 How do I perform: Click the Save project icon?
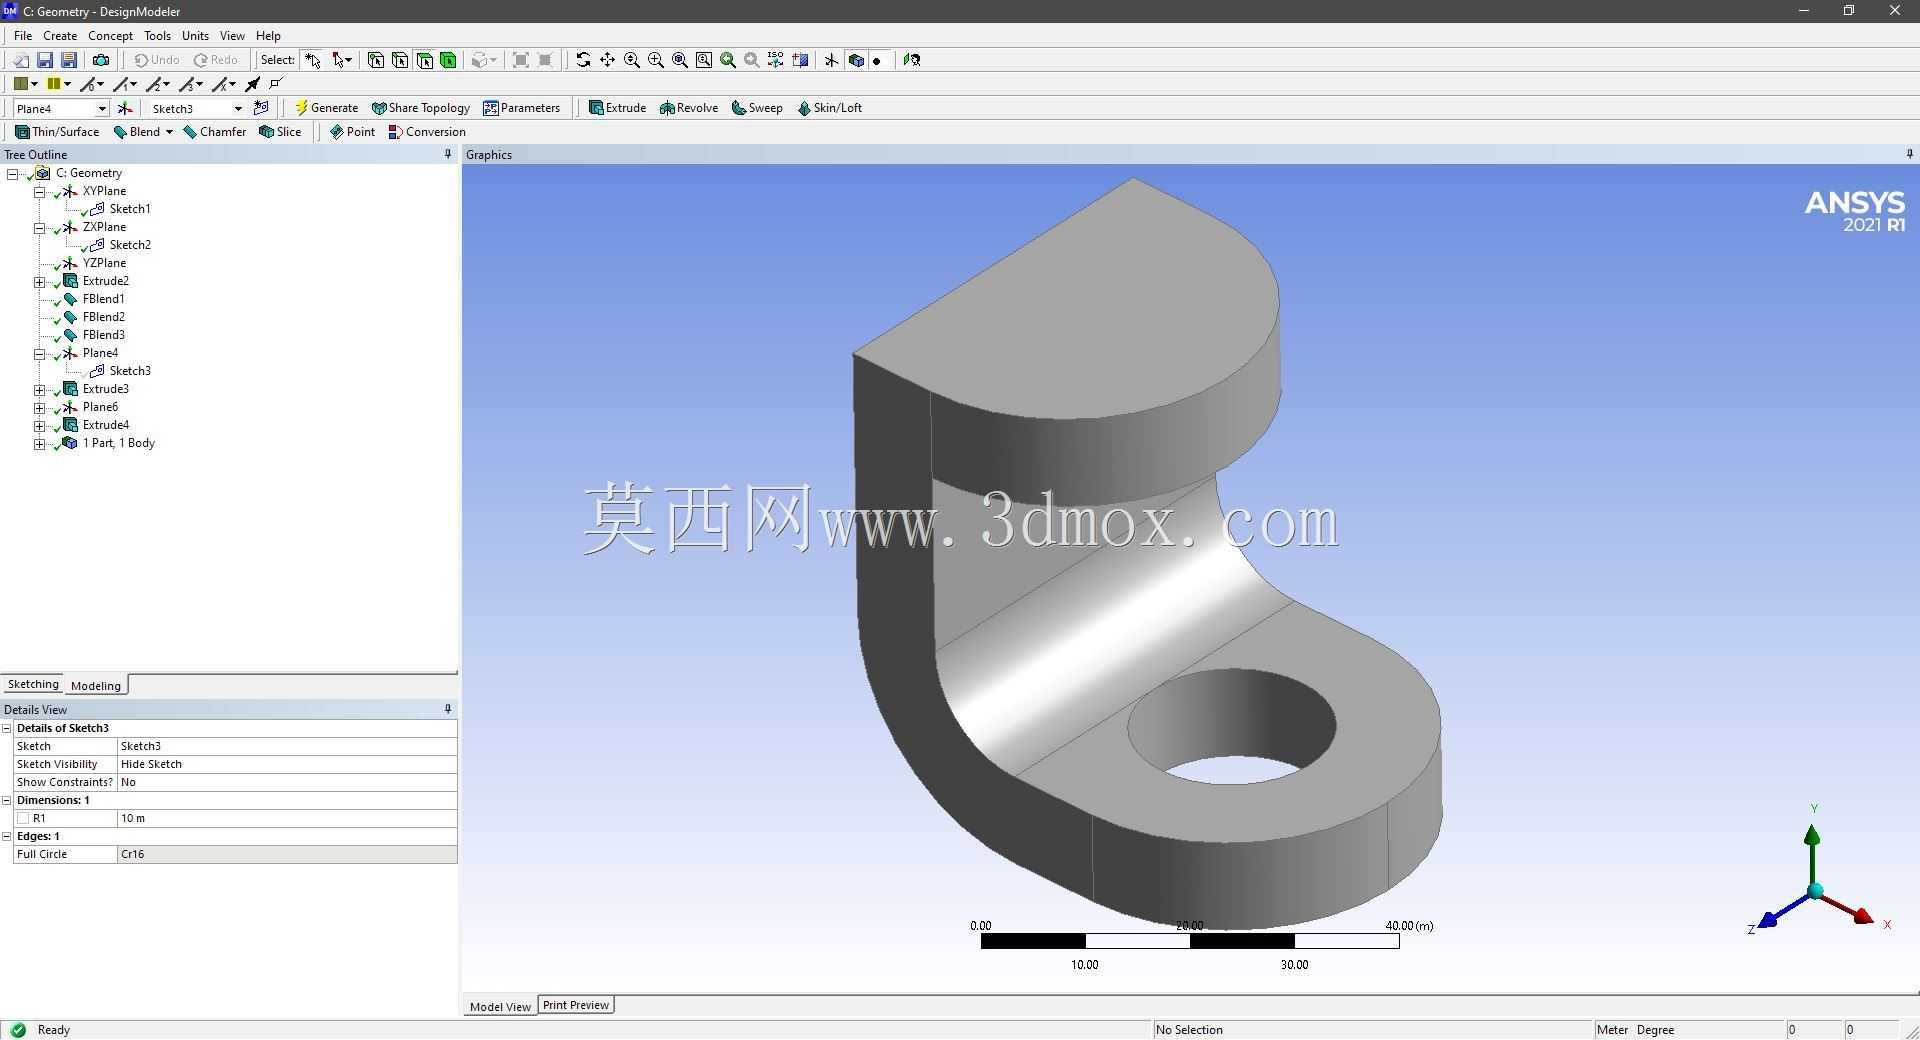45,60
